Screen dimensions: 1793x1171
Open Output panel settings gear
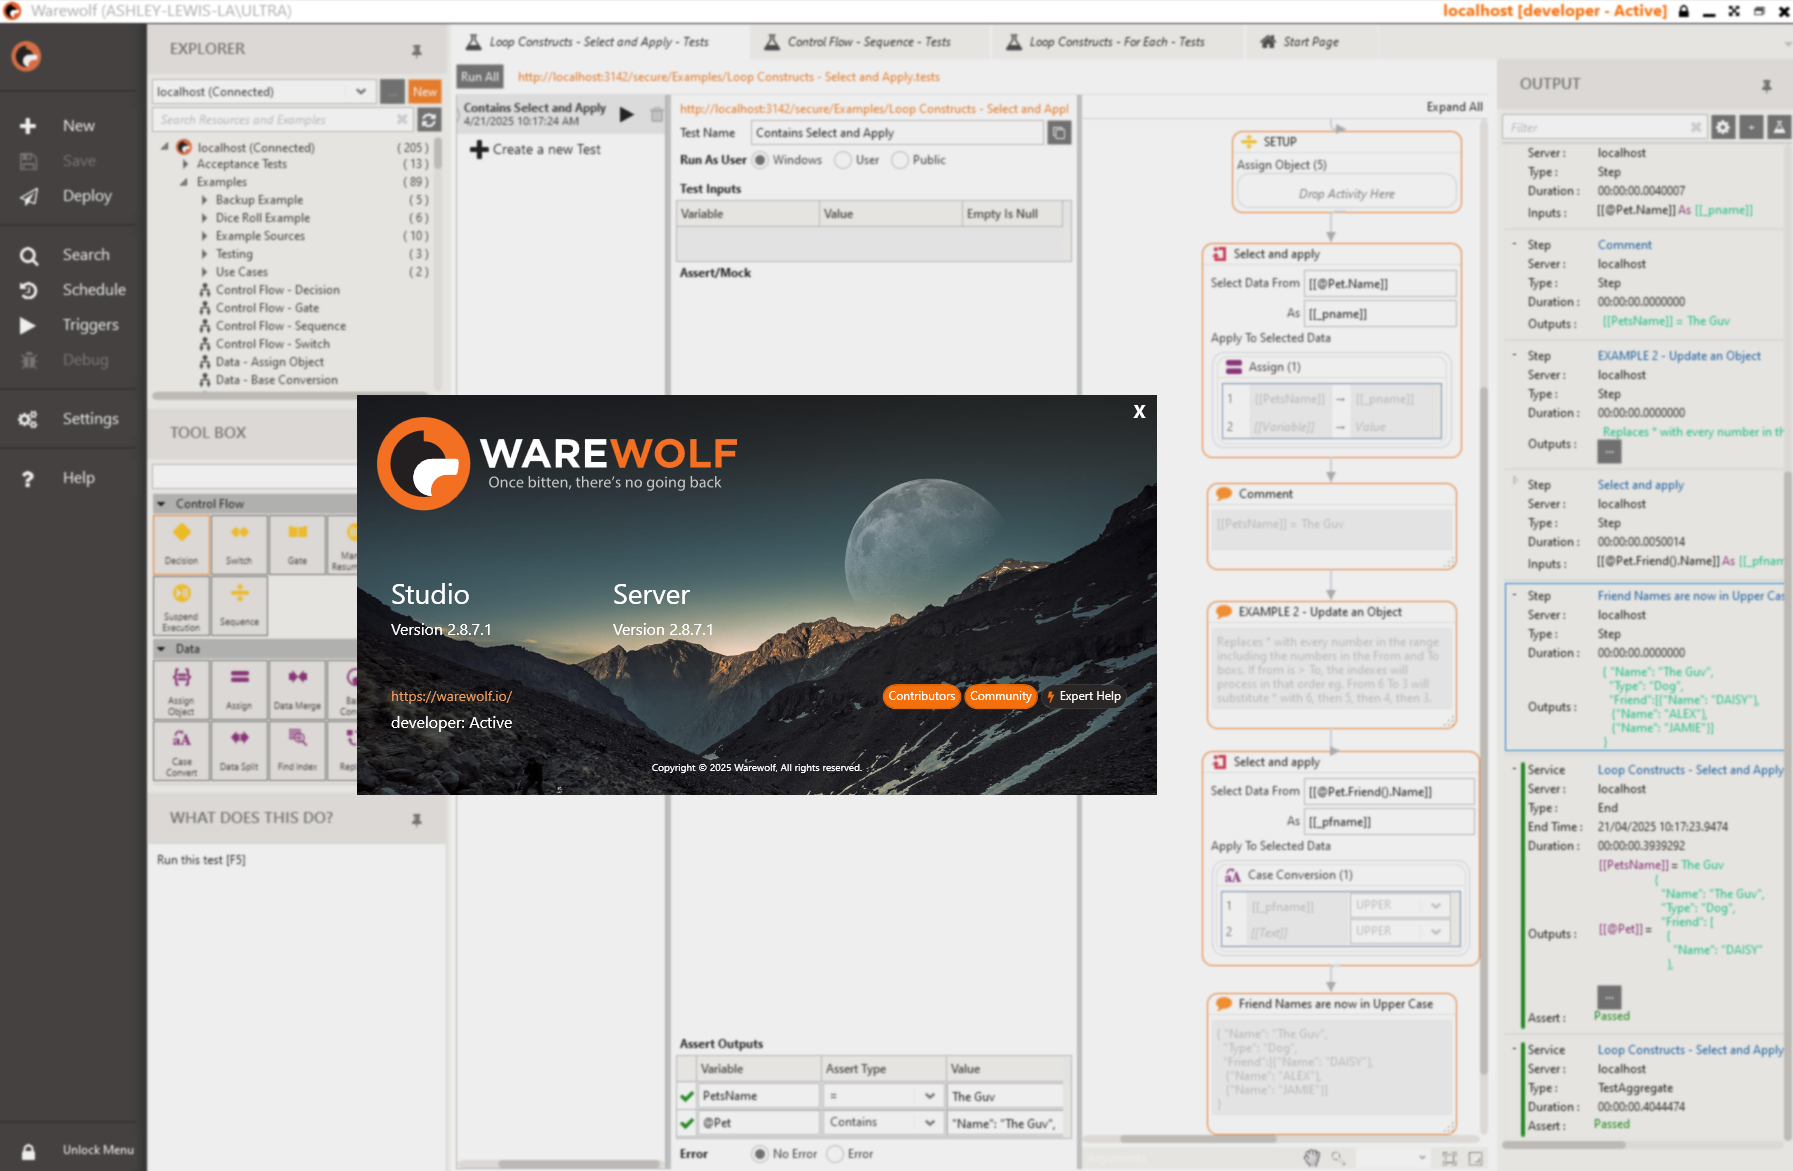1723,127
